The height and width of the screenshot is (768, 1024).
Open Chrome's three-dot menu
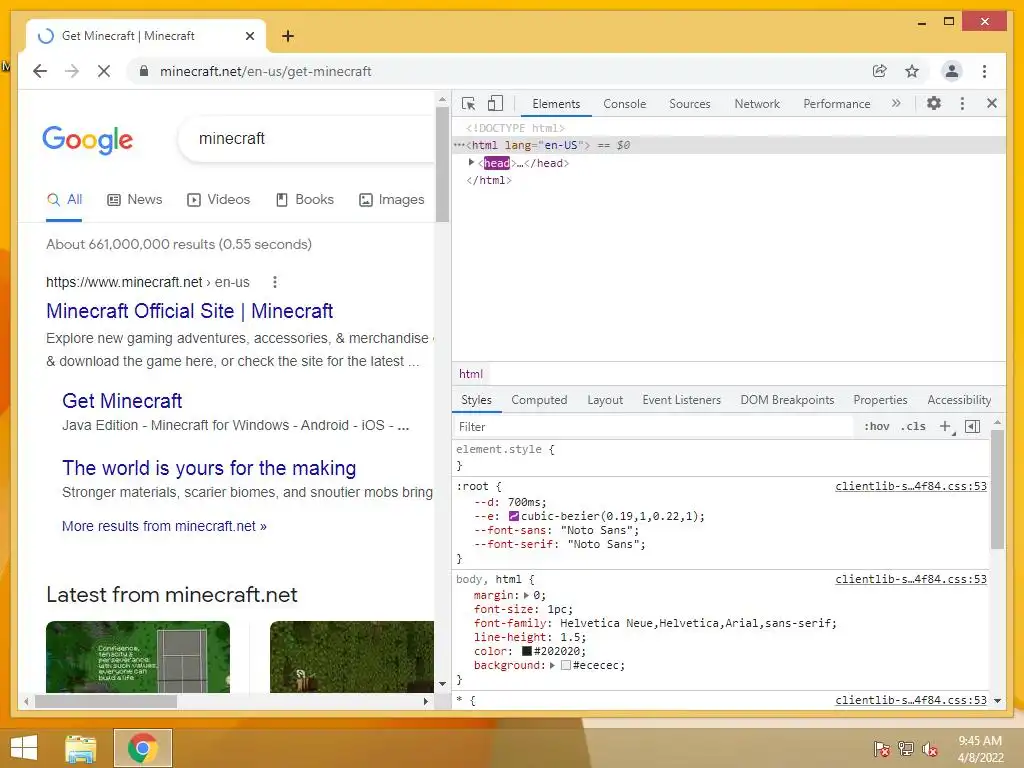(984, 71)
